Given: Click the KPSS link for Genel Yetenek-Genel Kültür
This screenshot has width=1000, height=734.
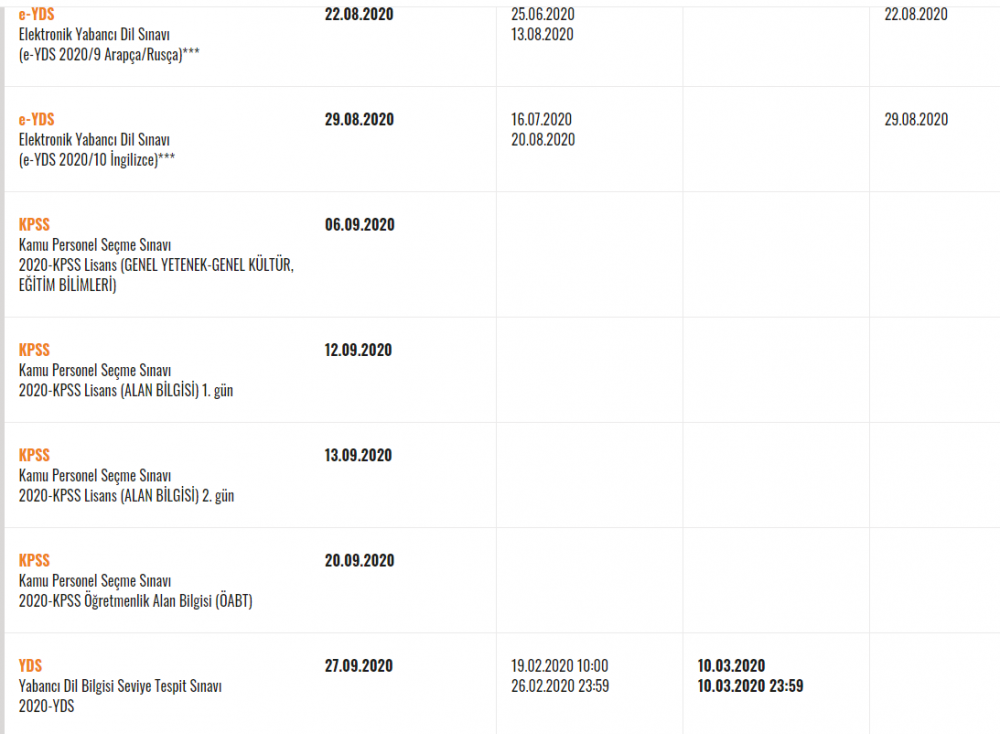Looking at the screenshot, I should 34,224.
